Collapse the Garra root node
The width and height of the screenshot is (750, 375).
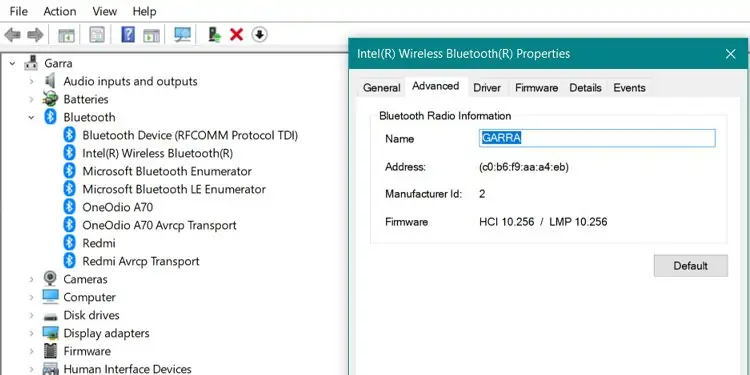click(12, 63)
